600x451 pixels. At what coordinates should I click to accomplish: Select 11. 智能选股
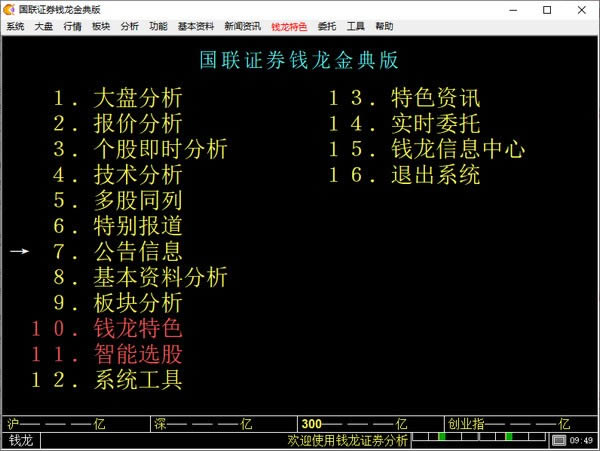[x=107, y=354]
